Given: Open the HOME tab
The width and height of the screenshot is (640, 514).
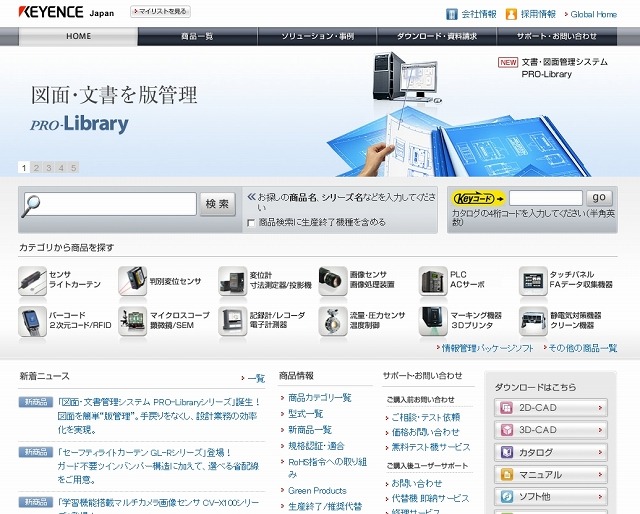Looking at the screenshot, I should [78, 36].
